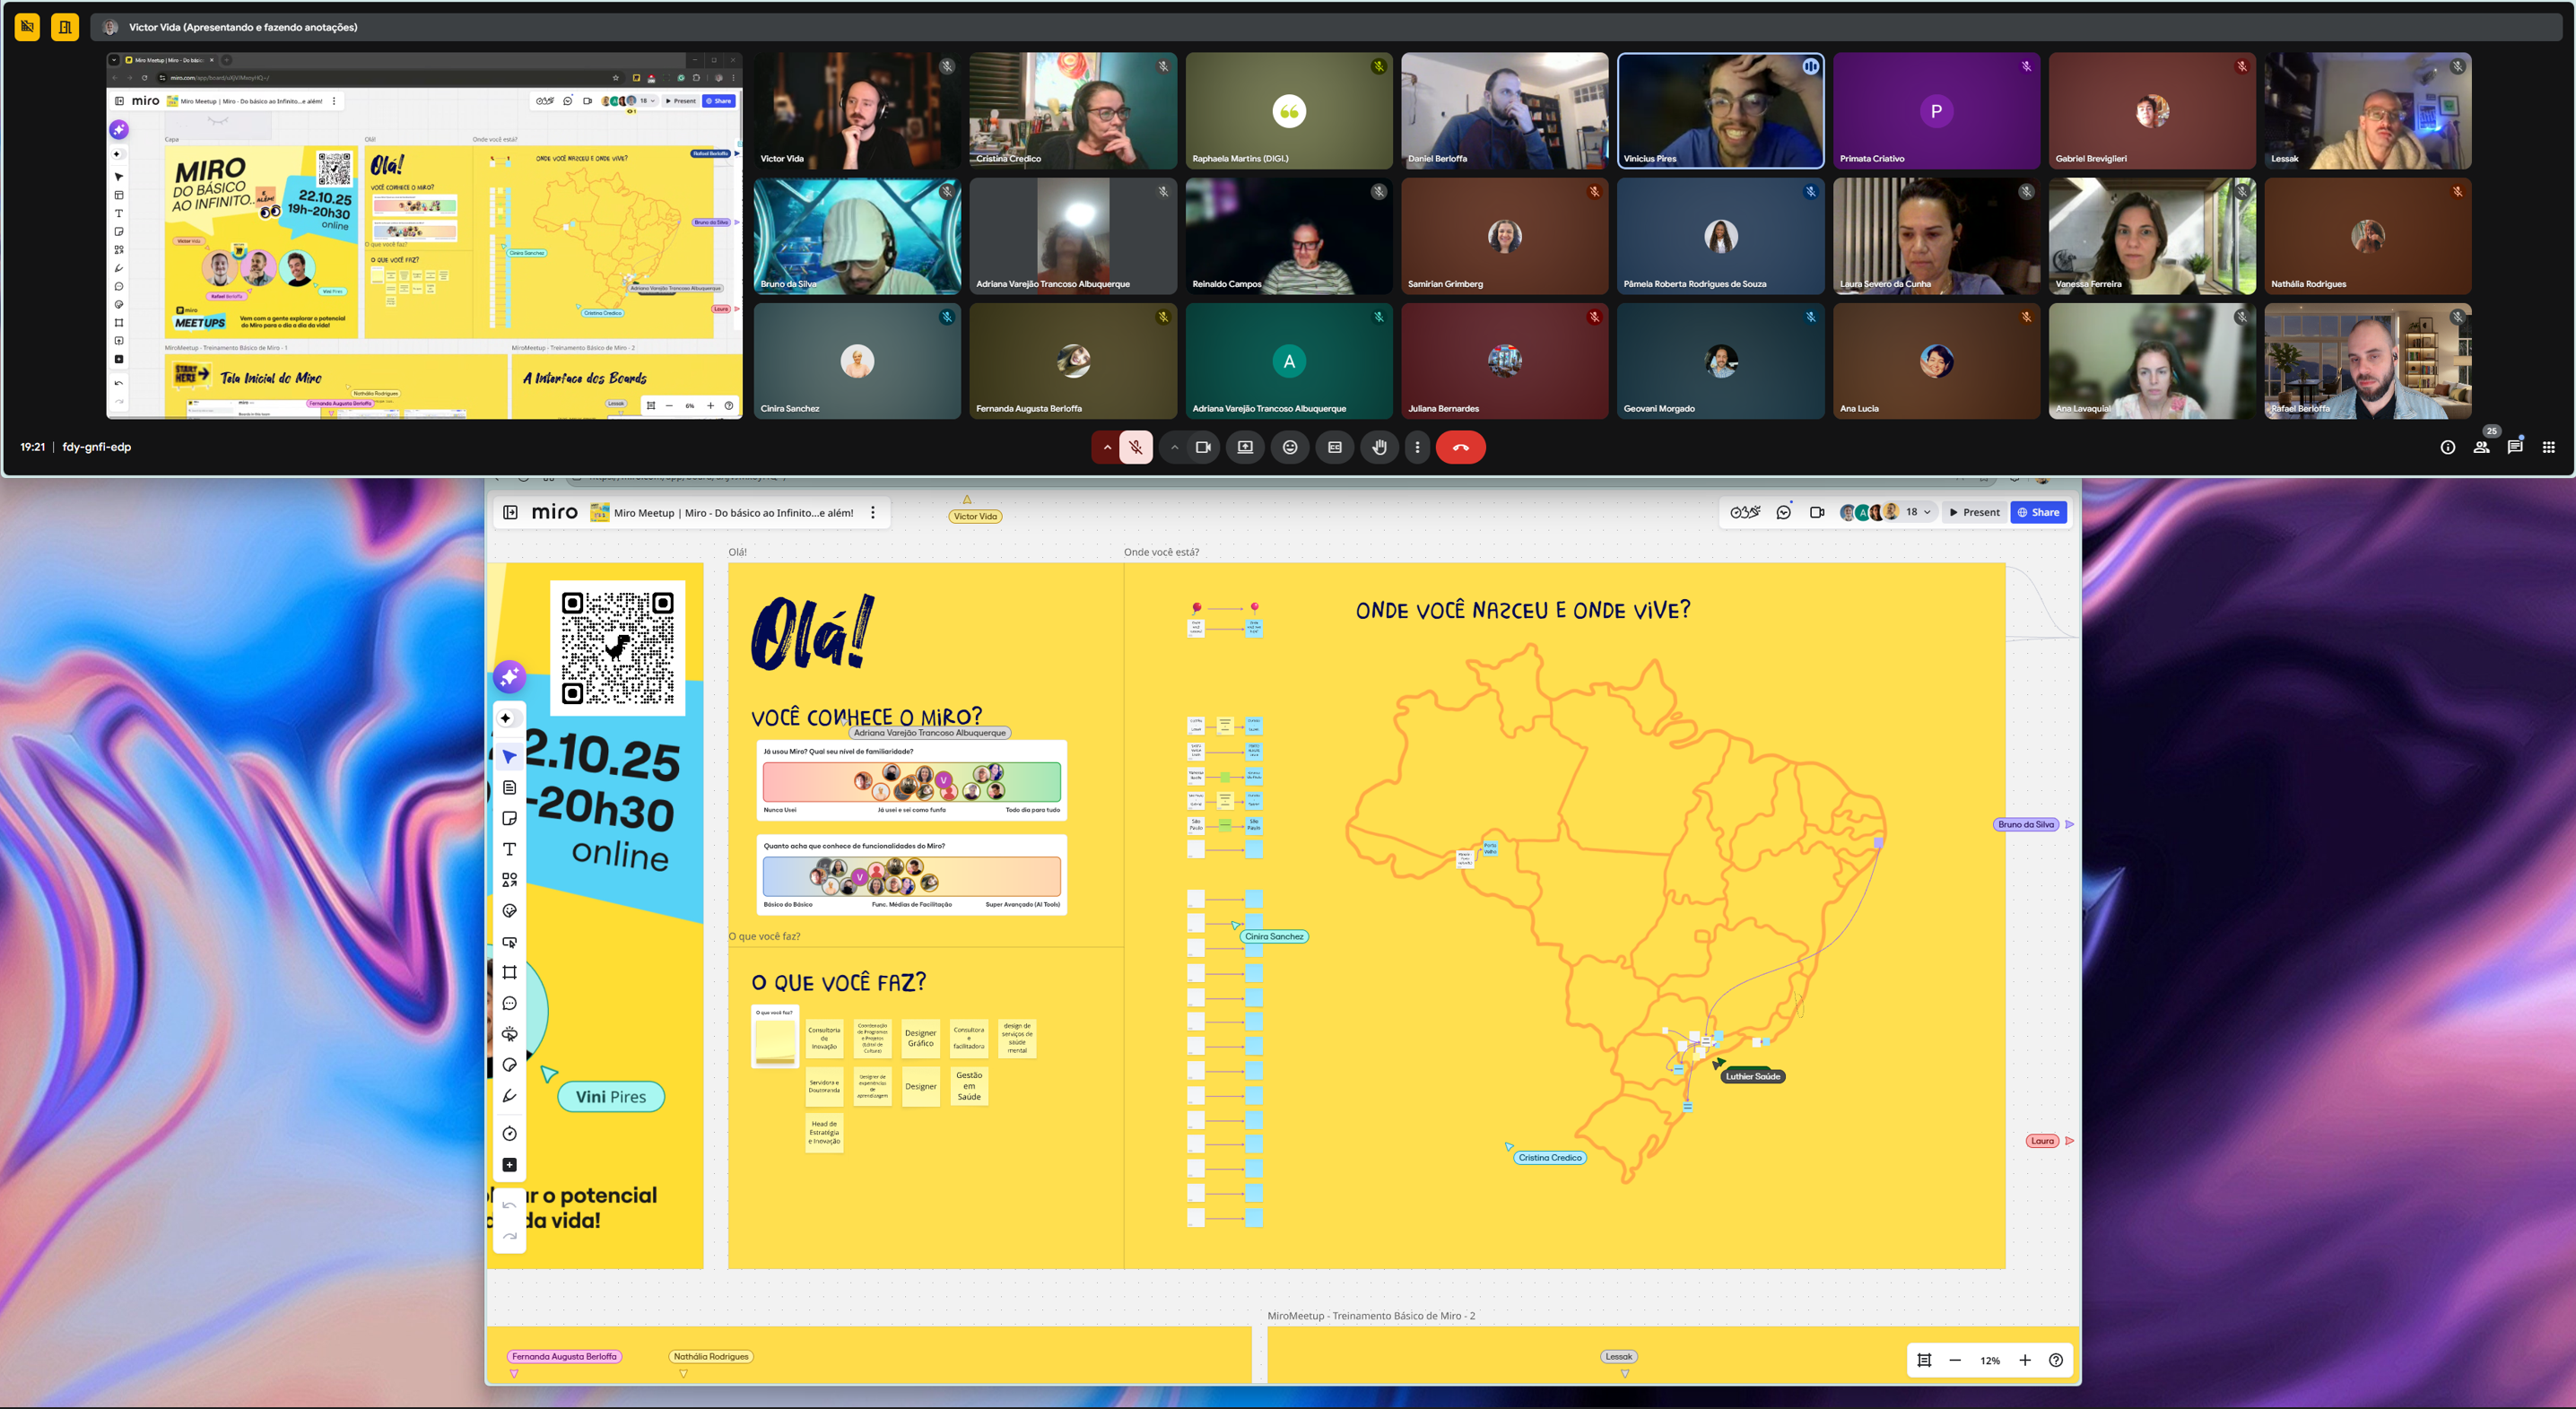Select the Lasso tool in Miro toolbar
Viewport: 2576px width, 1409px height.
509,1034
